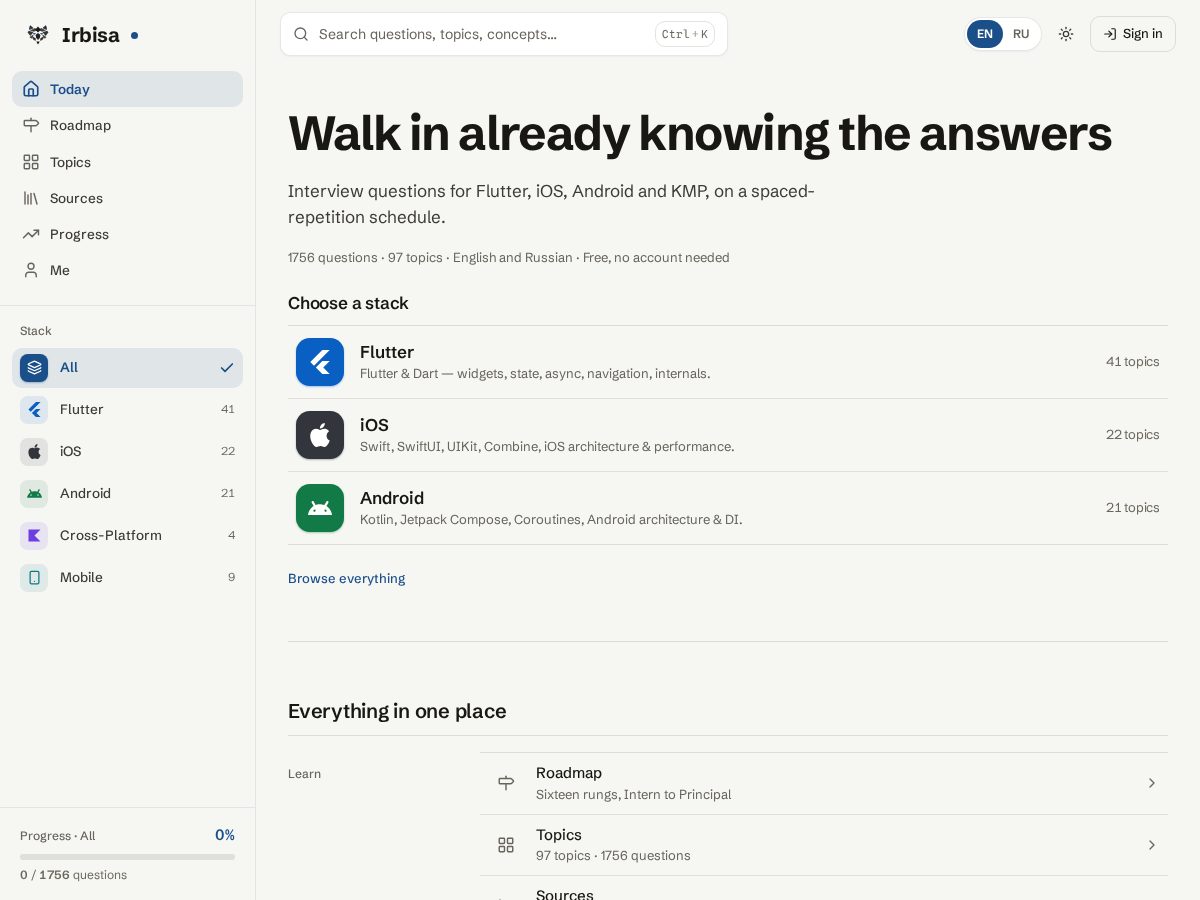The image size is (1200, 900).
Task: Open the Android stack card title
Action: point(392,498)
